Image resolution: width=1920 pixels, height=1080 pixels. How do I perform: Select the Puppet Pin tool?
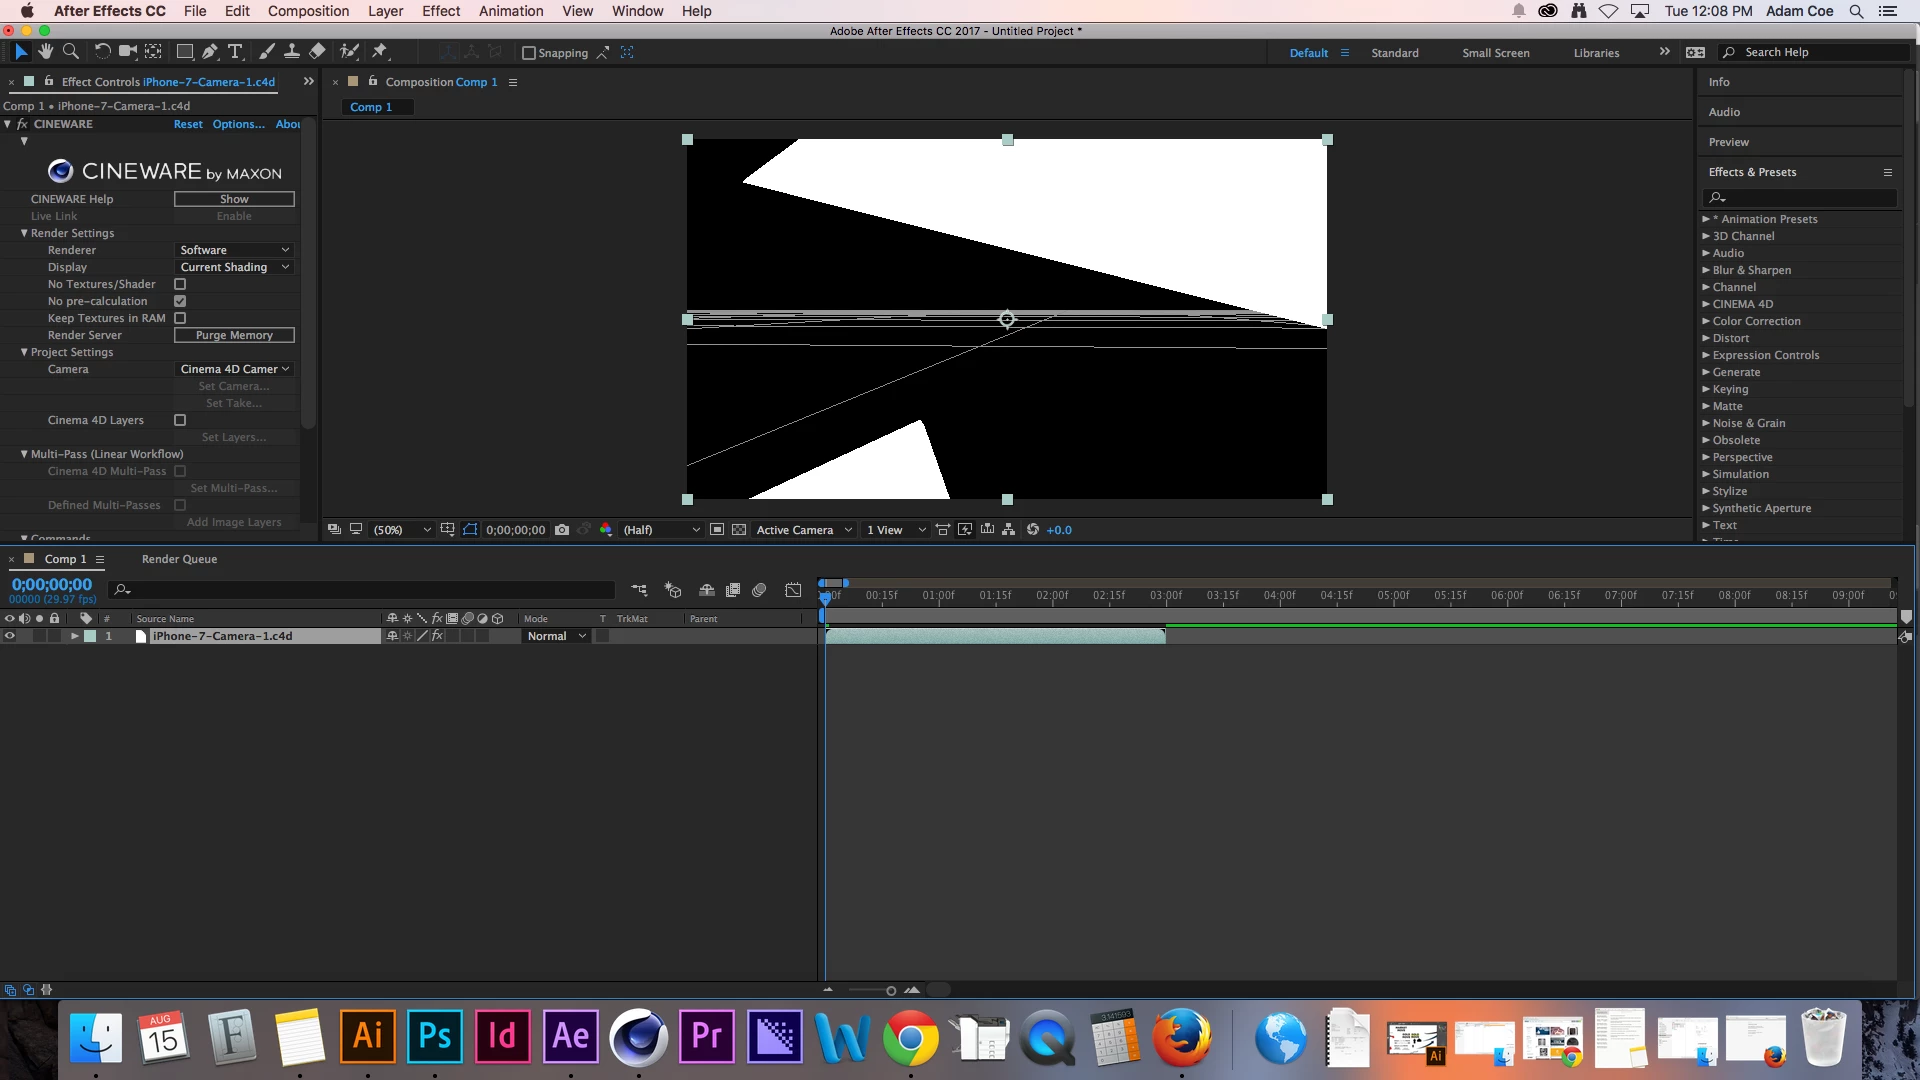click(x=379, y=51)
